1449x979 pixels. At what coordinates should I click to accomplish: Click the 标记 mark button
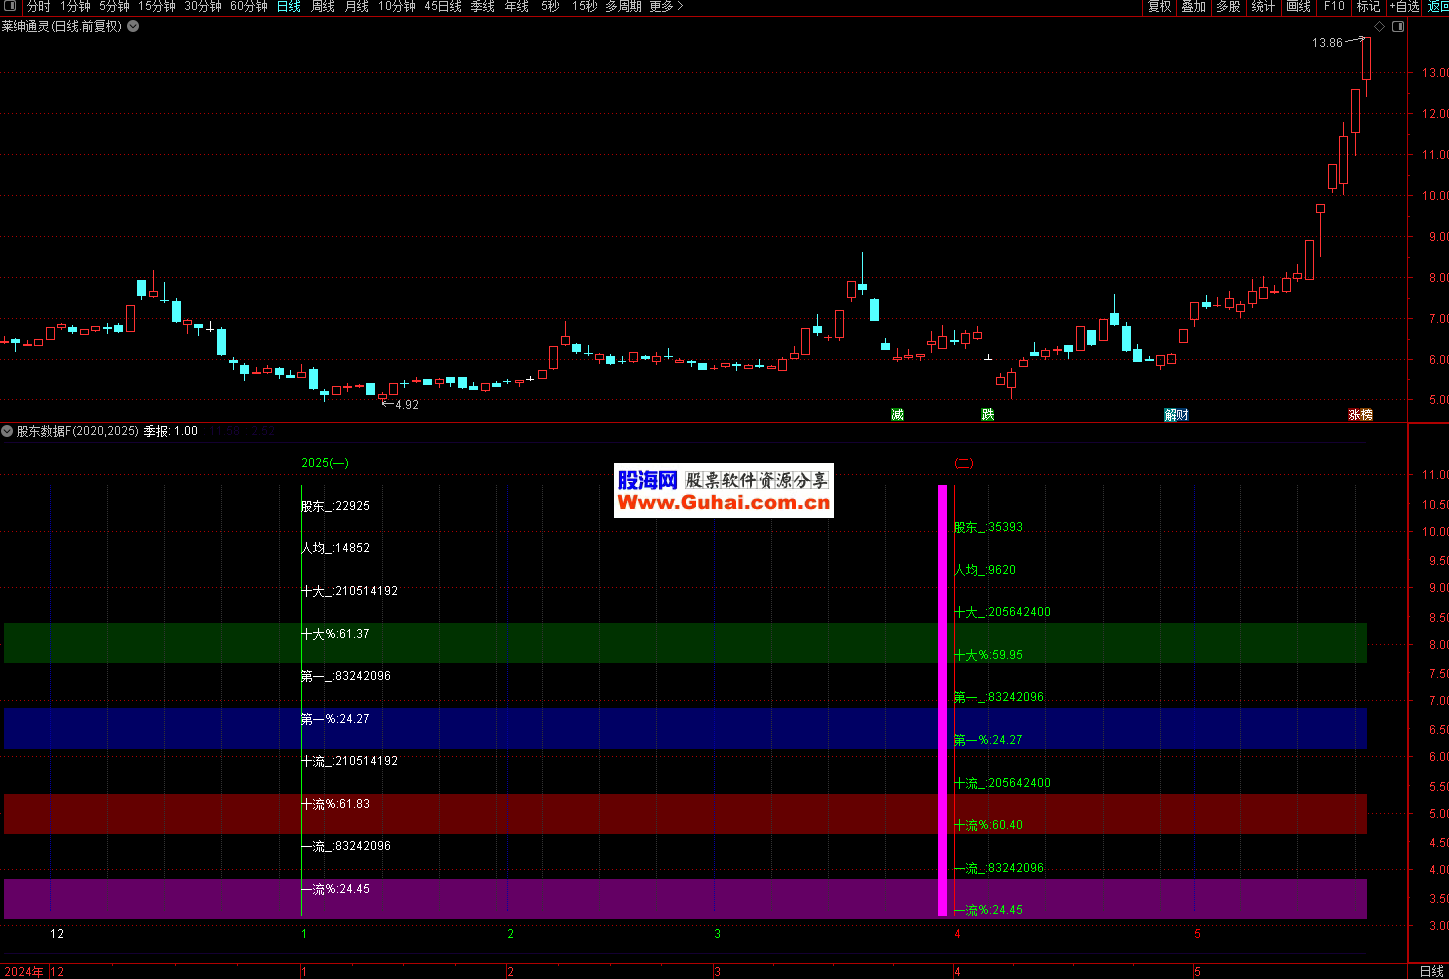point(1368,6)
